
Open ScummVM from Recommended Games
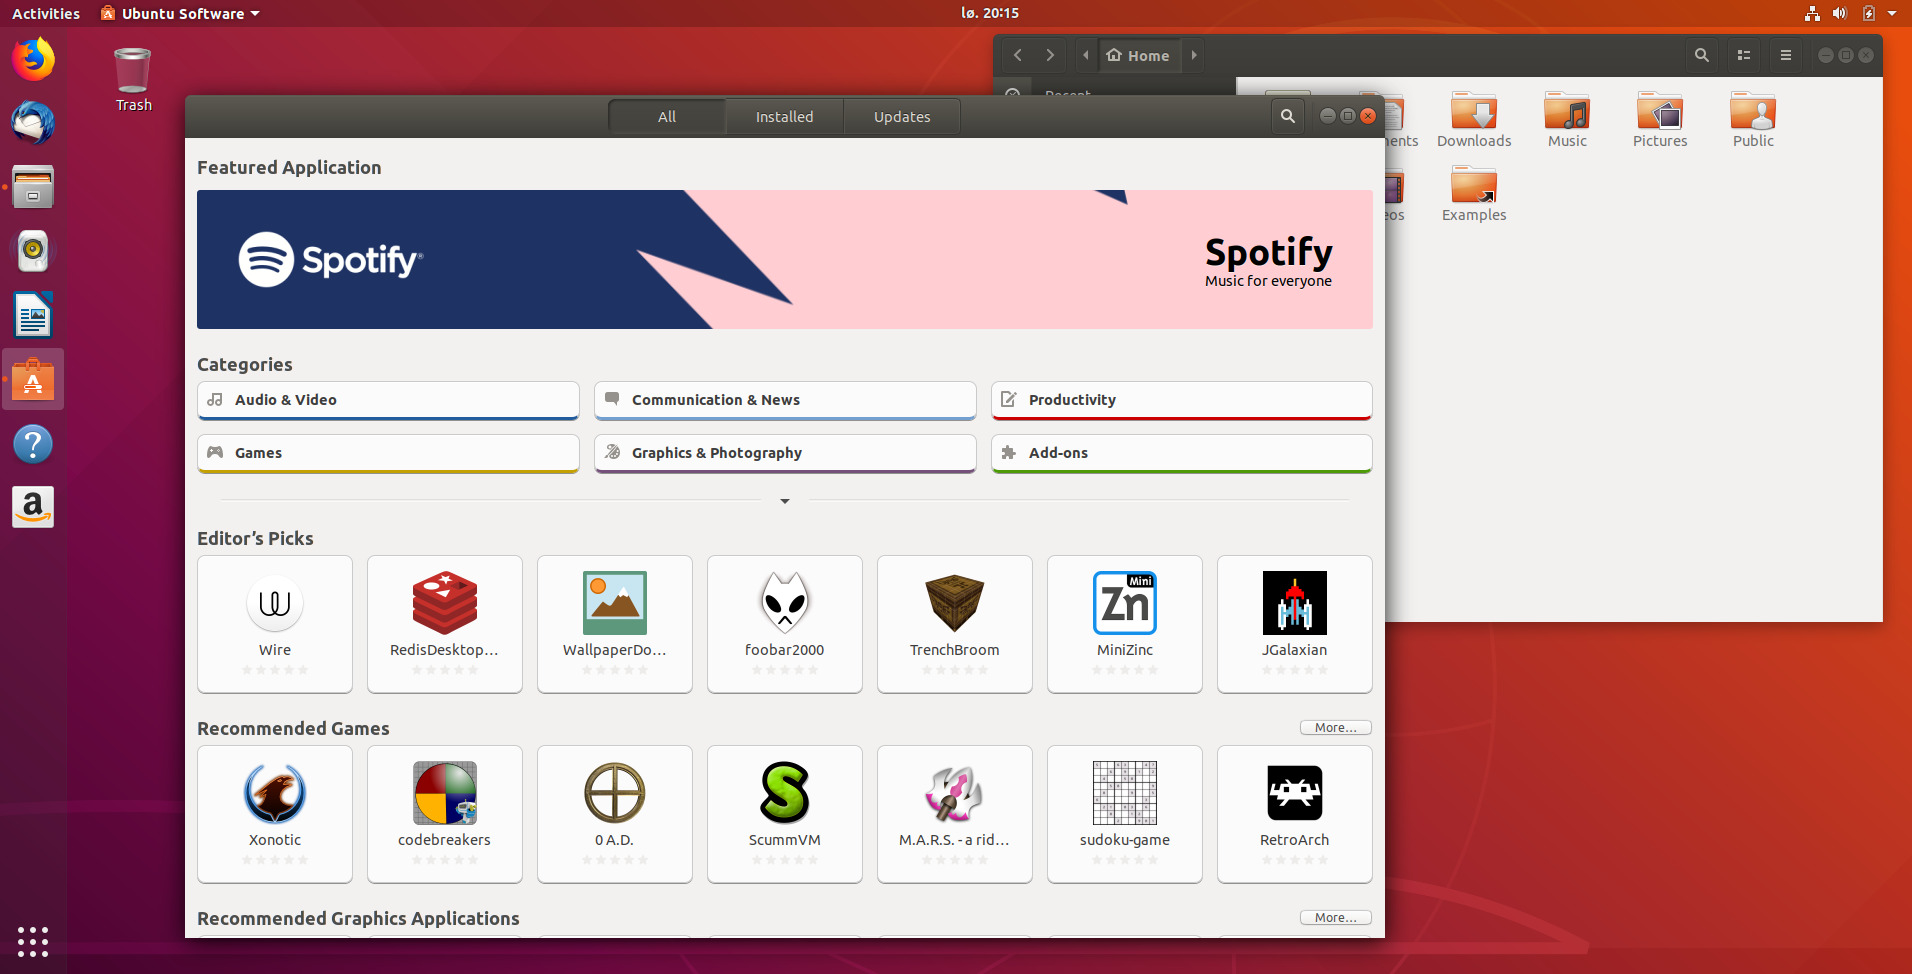coord(785,814)
